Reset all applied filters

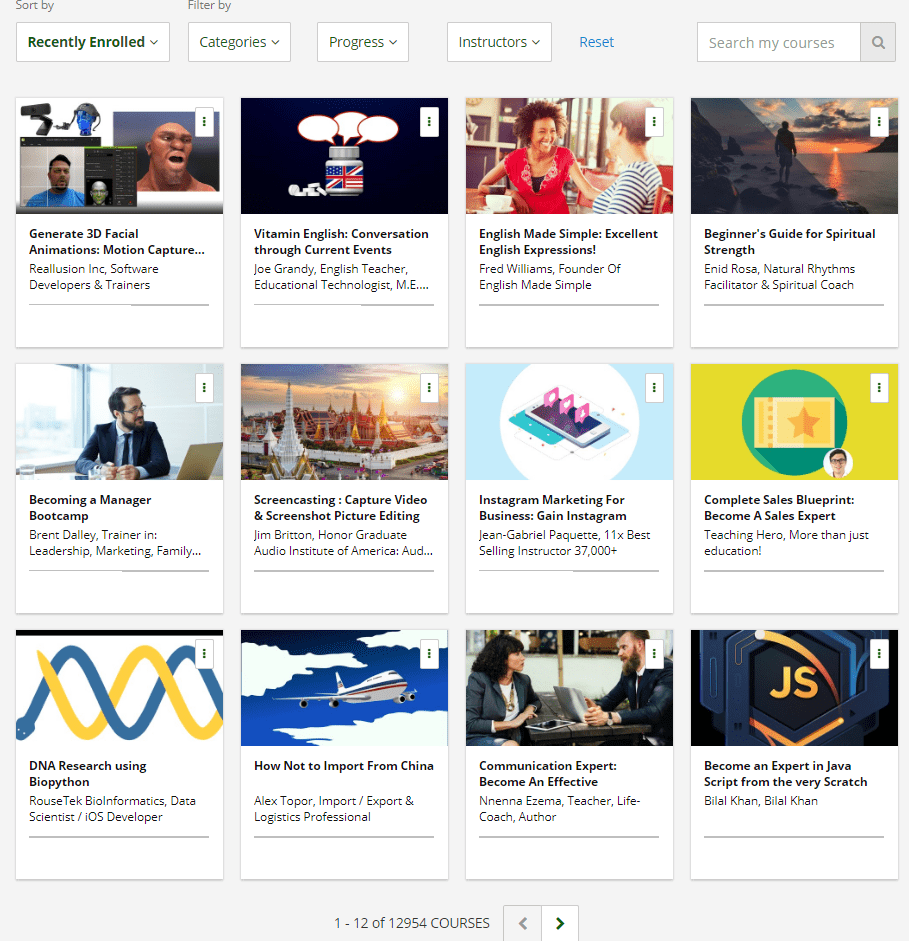[x=597, y=42]
